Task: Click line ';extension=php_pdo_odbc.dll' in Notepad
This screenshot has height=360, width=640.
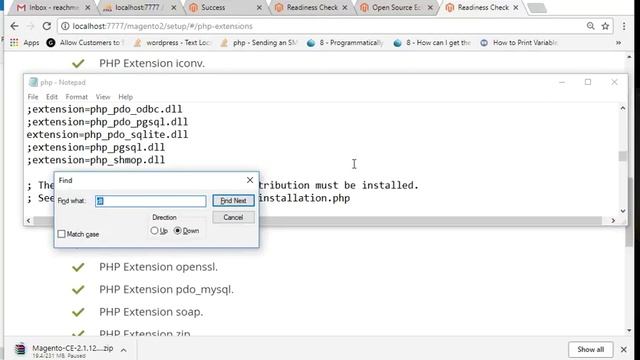Action: [x=104, y=109]
